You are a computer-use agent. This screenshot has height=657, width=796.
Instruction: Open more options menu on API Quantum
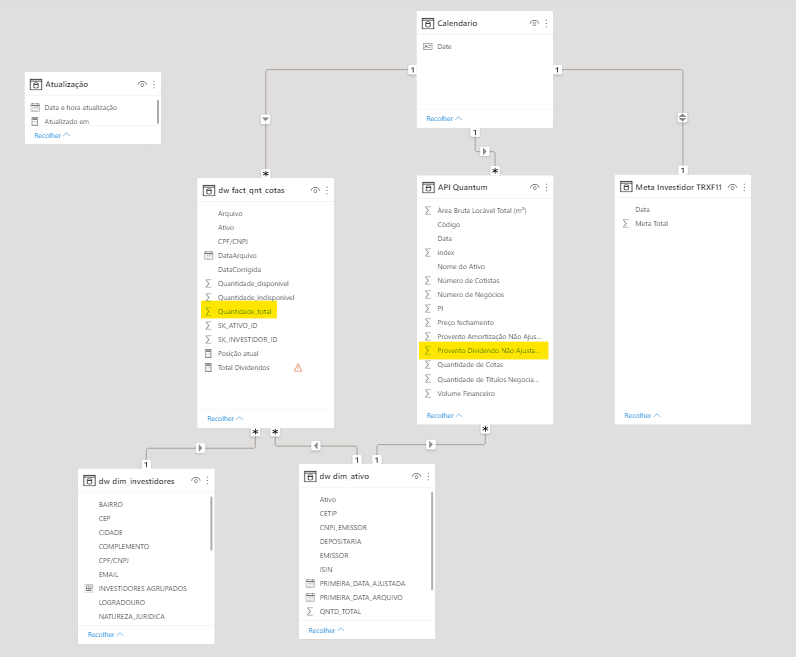pyautogui.click(x=546, y=187)
